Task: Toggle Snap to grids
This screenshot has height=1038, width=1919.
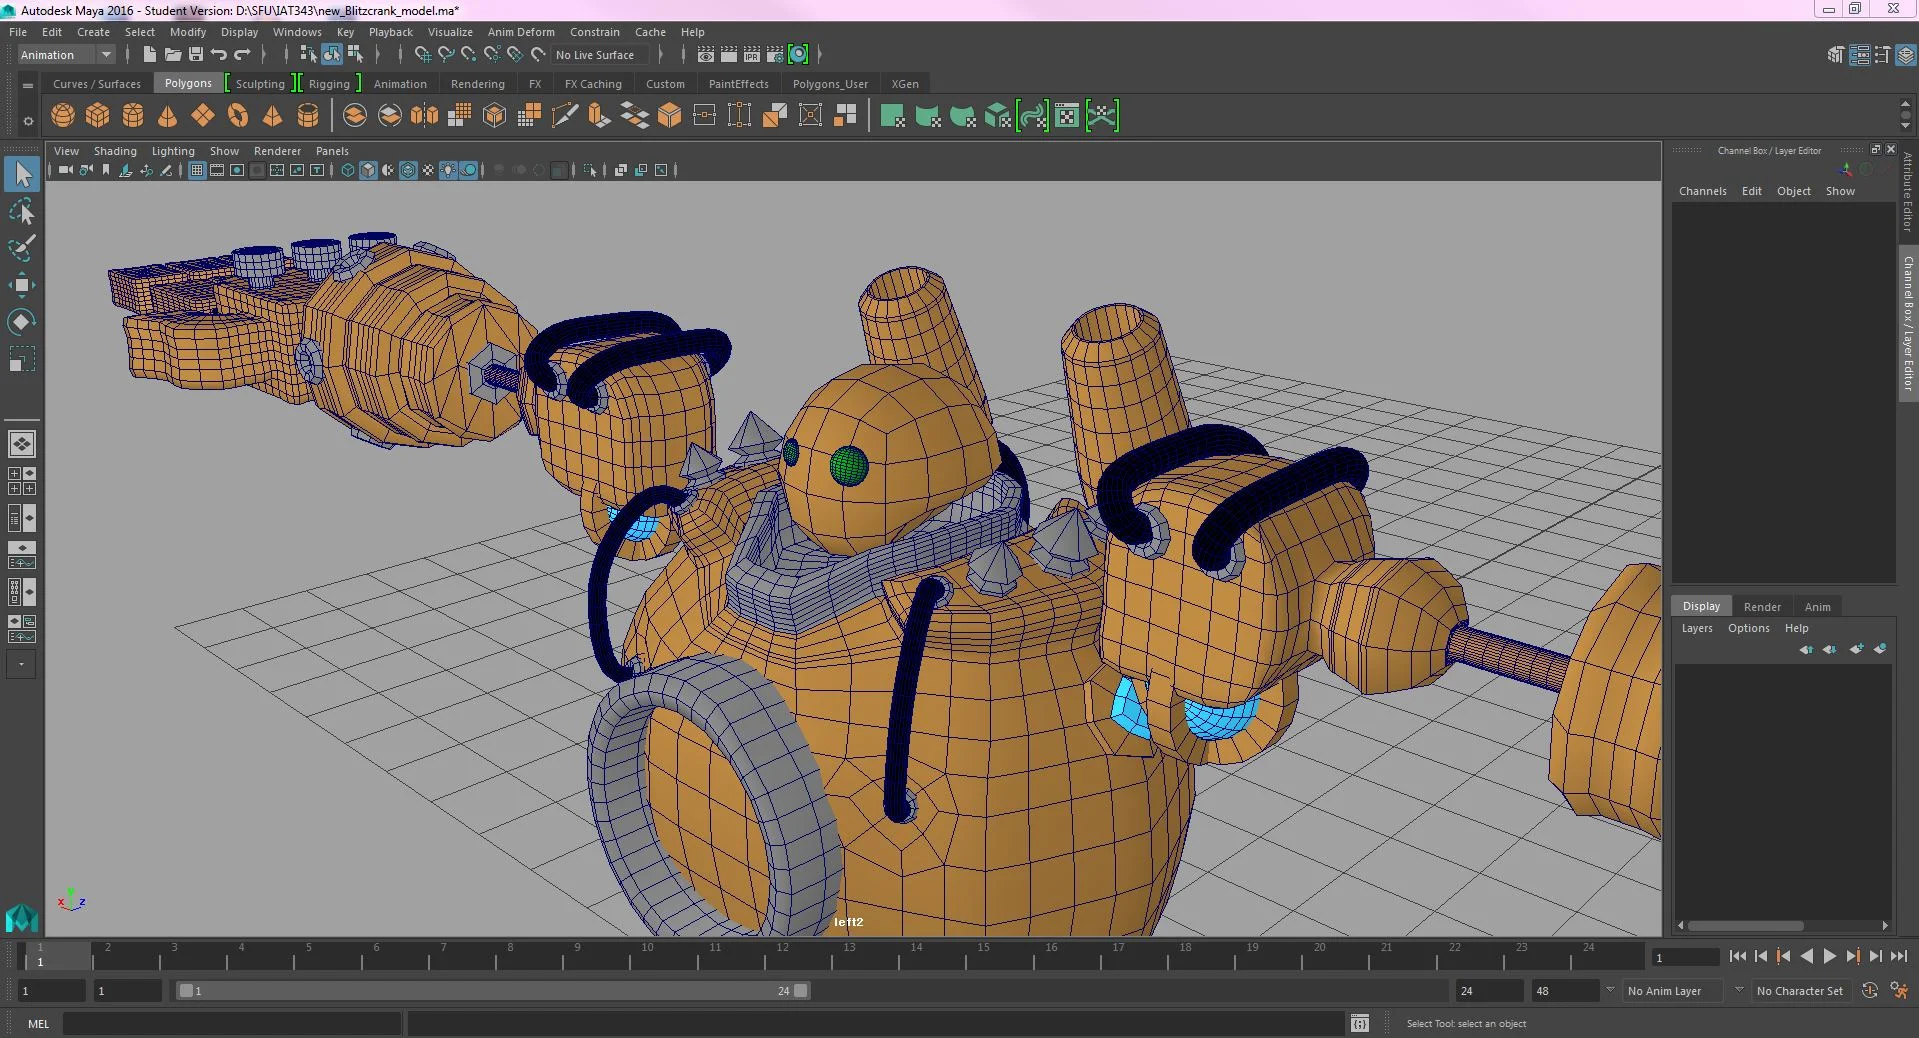Action: coord(422,54)
